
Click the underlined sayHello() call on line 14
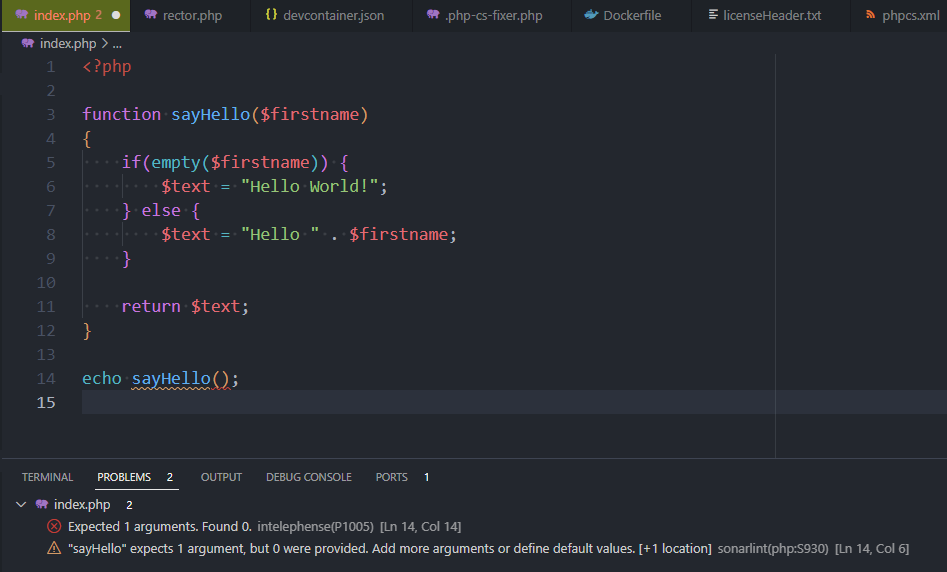tap(181, 379)
